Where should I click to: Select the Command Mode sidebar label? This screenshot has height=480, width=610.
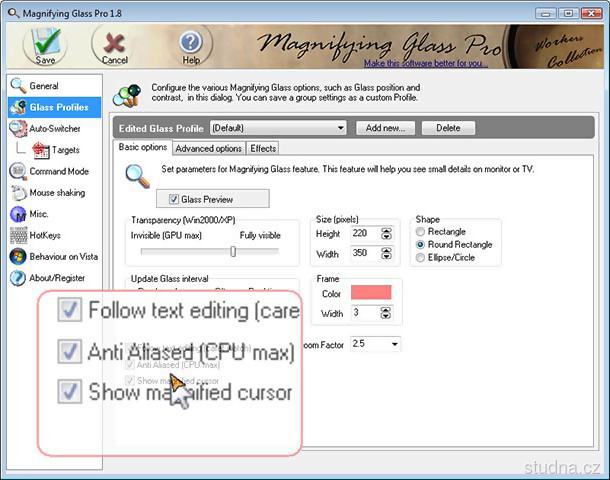[59, 171]
